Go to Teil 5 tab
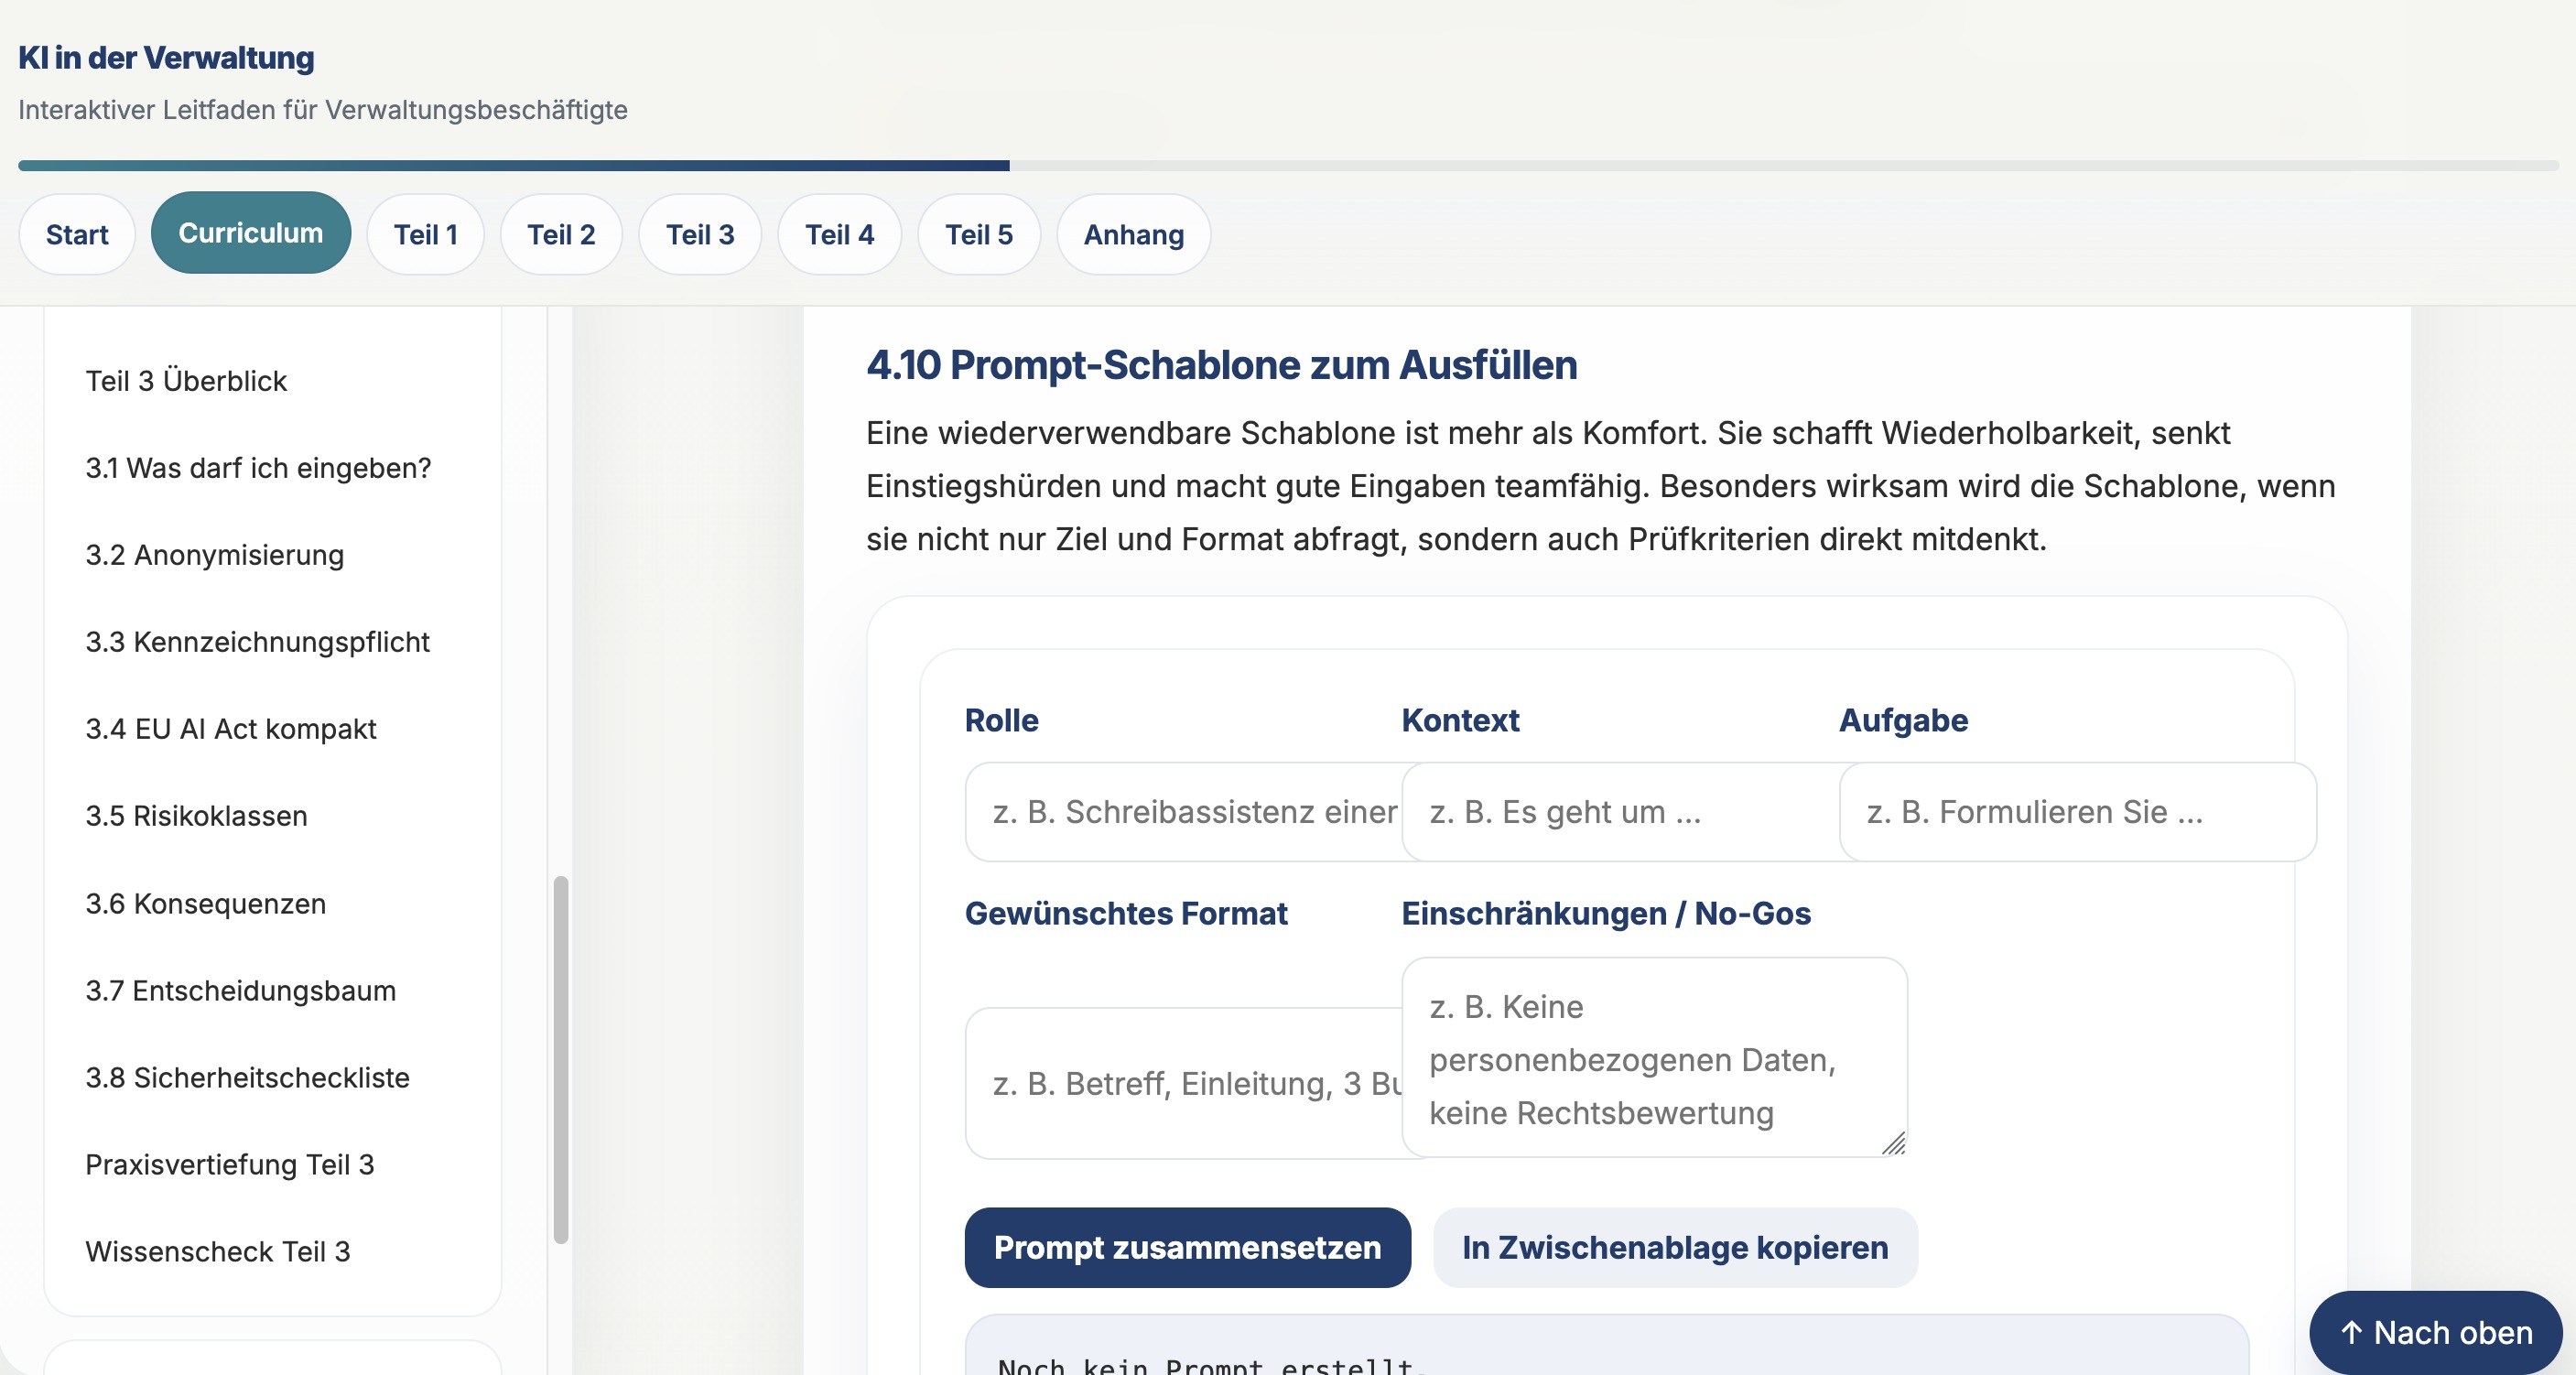2576x1375 pixels. (x=979, y=234)
